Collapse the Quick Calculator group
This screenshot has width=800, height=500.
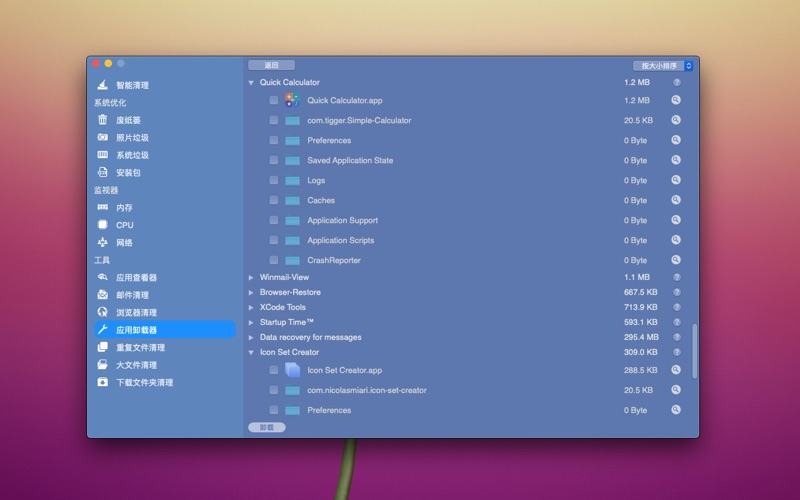pyautogui.click(x=251, y=82)
